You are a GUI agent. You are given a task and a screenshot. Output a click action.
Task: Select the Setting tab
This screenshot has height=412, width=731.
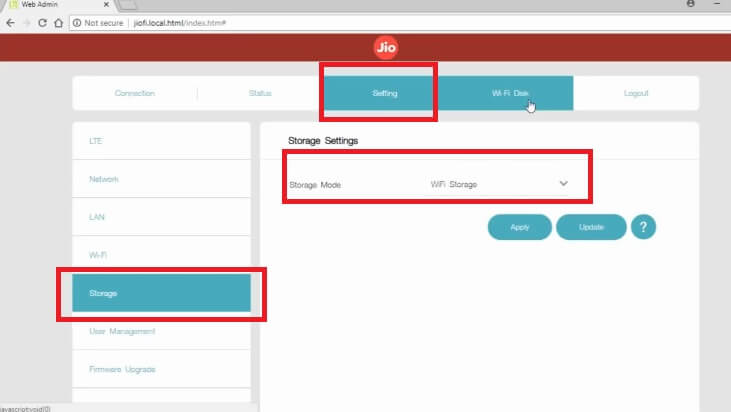(x=385, y=94)
